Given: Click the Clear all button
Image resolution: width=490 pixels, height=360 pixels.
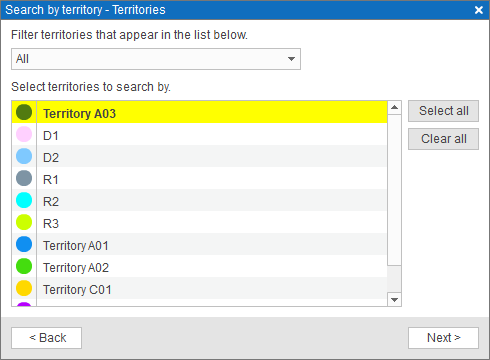Looking at the screenshot, I should point(443,139).
